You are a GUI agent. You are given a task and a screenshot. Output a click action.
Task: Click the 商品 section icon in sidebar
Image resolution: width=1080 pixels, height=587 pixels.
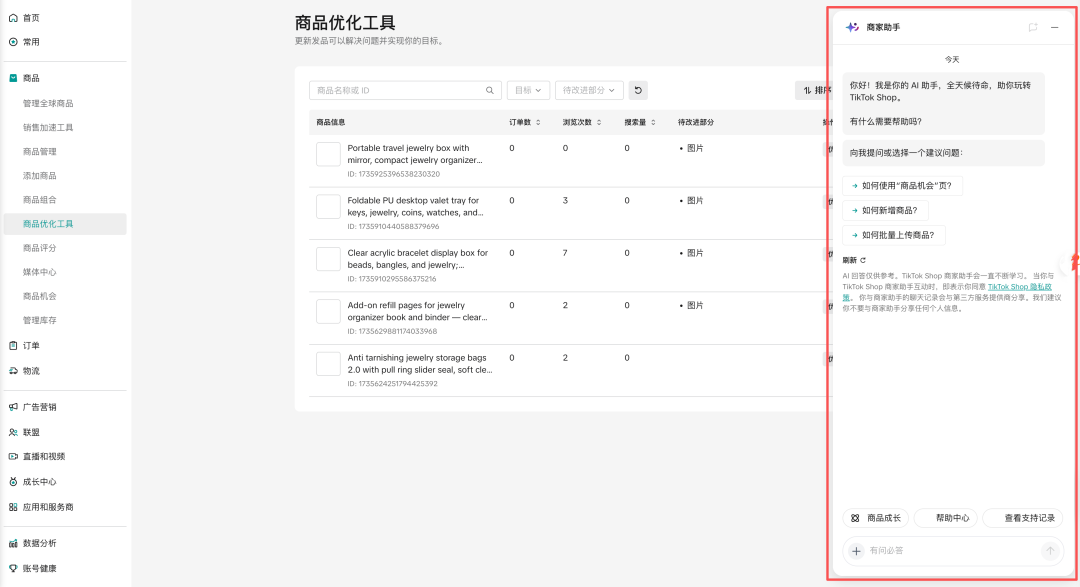13,78
